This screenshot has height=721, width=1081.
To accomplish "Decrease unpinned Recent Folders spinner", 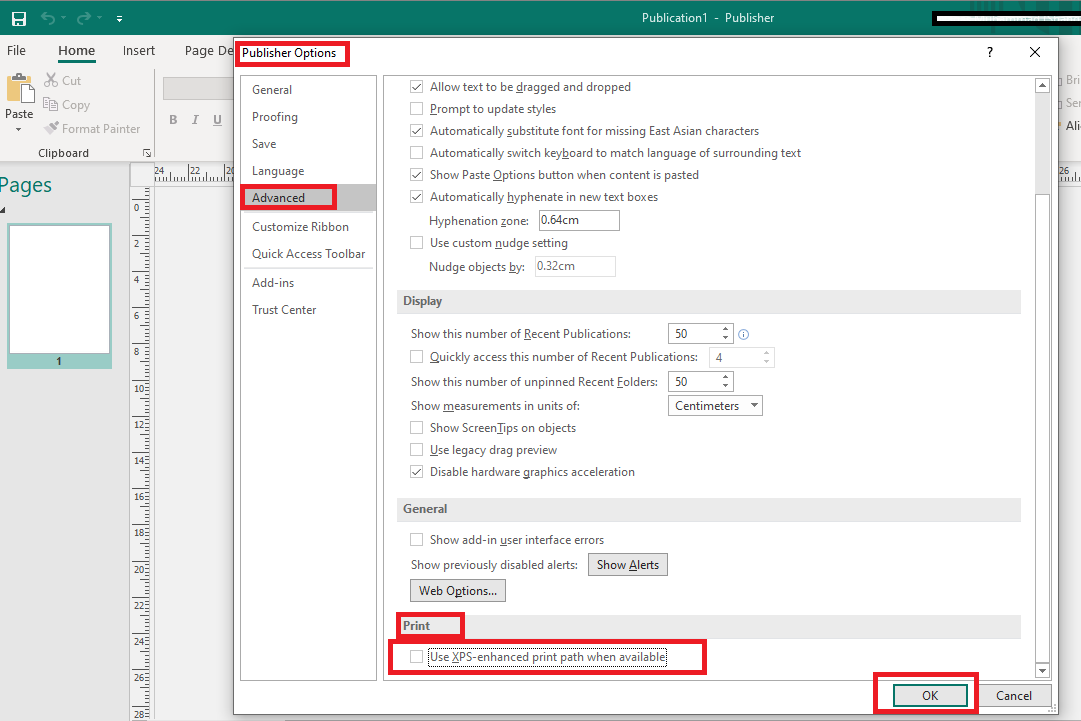I will [x=725, y=386].
